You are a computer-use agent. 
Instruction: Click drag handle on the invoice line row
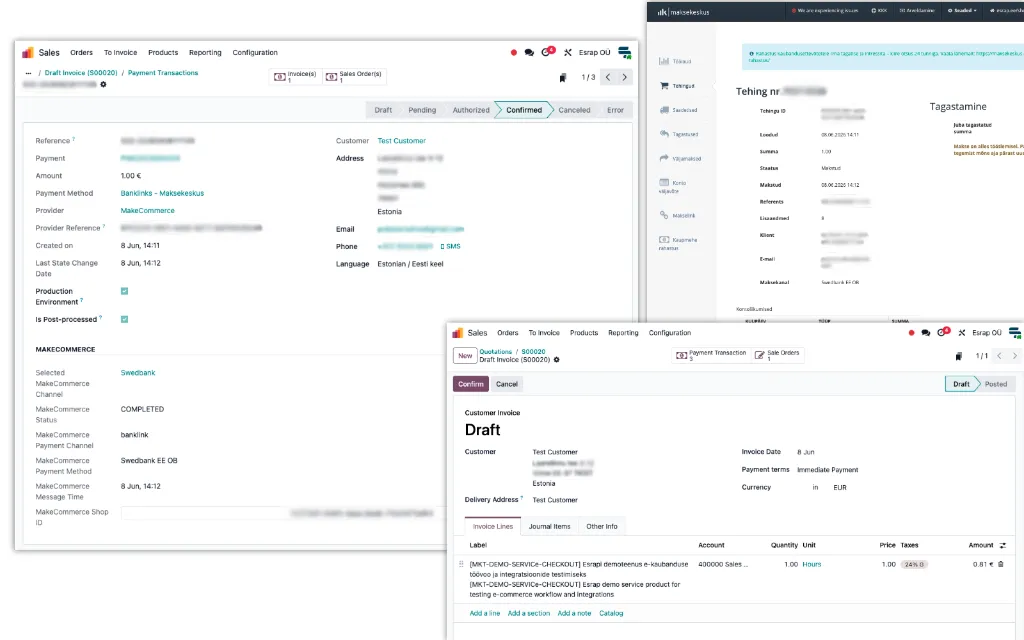[461, 564]
